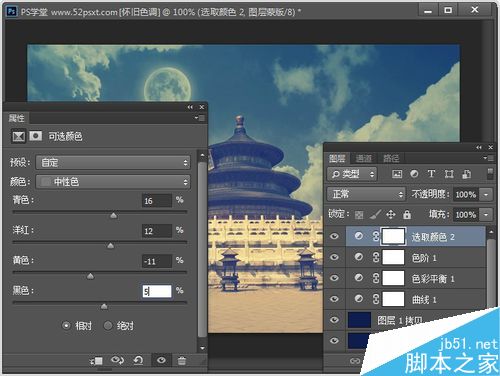Image resolution: width=500 pixels, height=376 pixels.
Task: Toggle adjustment layer visibility in Properties footer
Action: [x=161, y=360]
